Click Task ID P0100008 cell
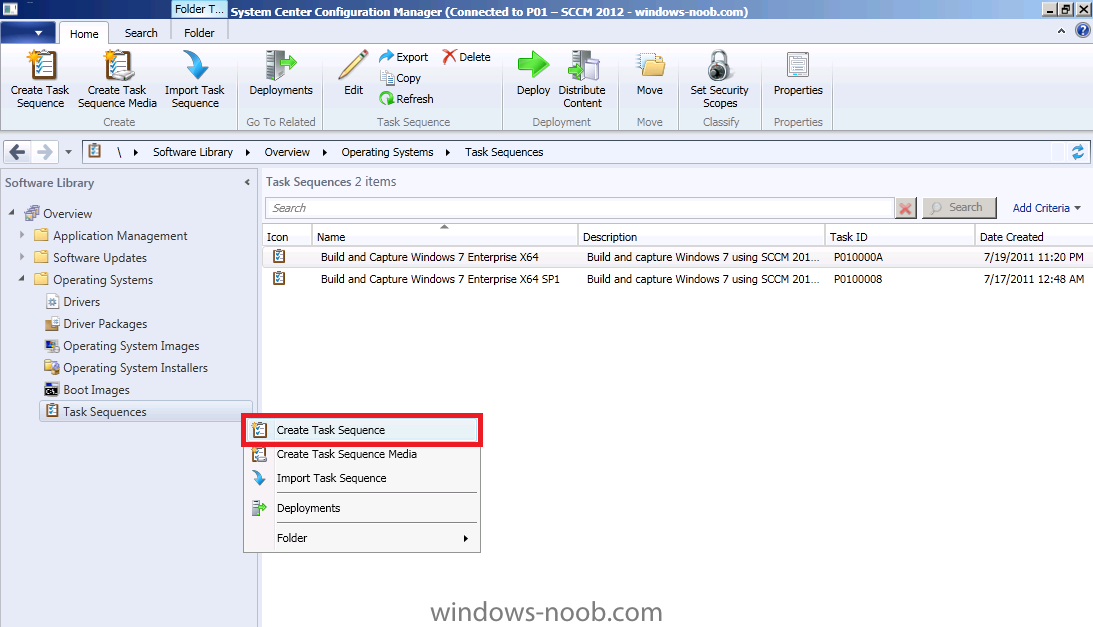Screen dimensions: 1093x627 point(857,279)
